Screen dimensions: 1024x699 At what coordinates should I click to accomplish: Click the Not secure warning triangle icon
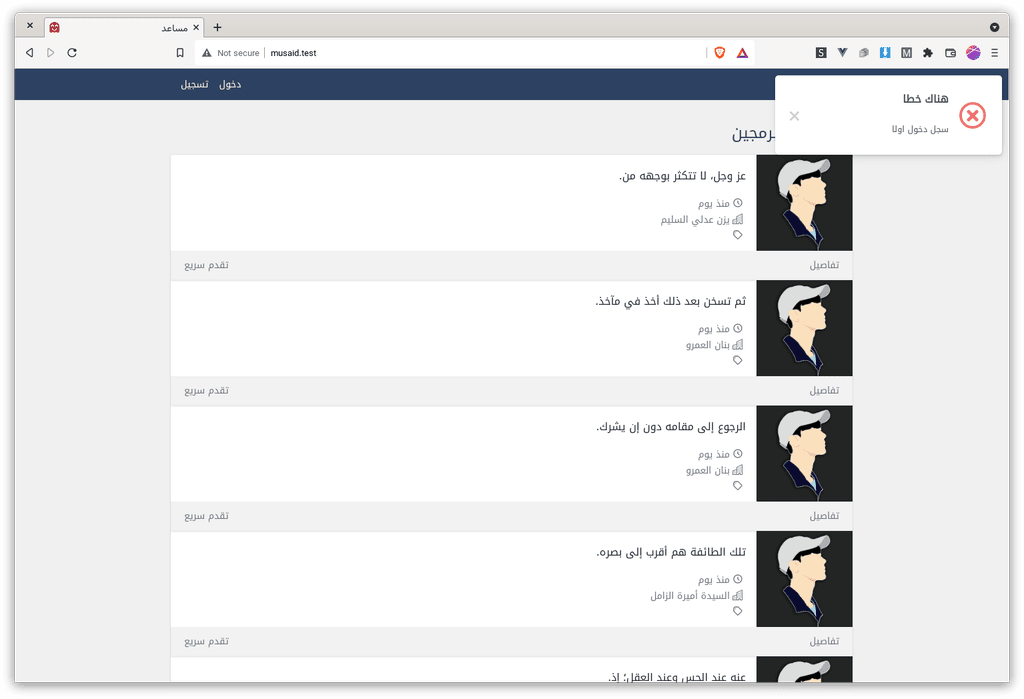point(206,53)
